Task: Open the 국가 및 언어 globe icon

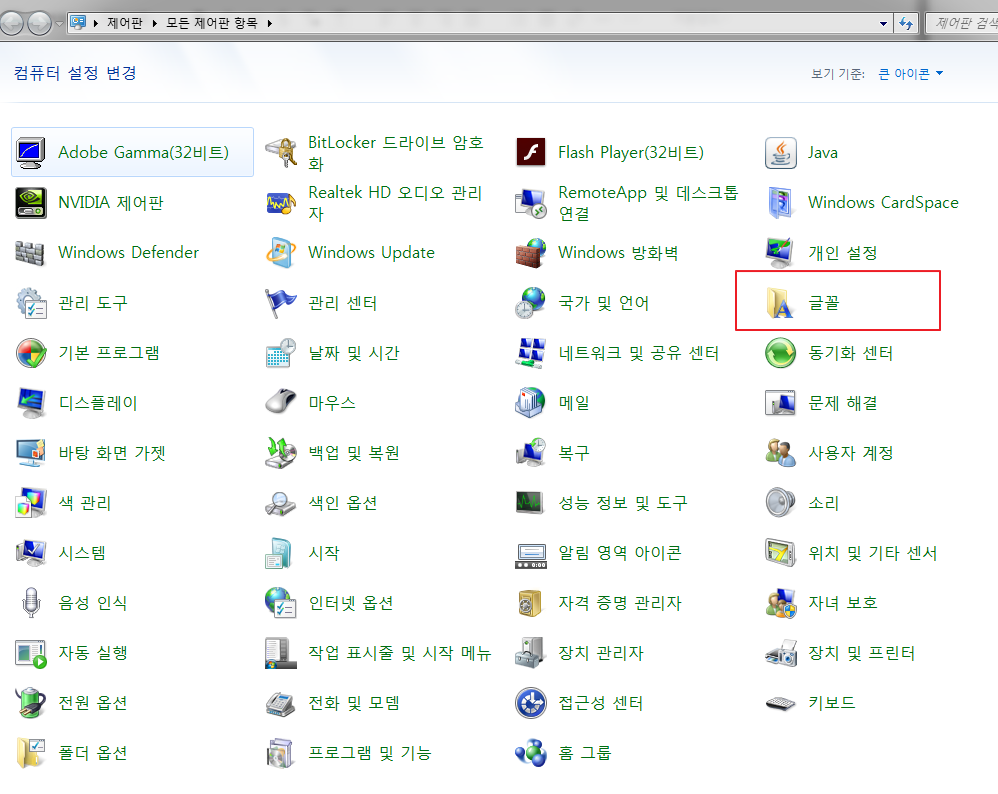Action: click(x=531, y=303)
